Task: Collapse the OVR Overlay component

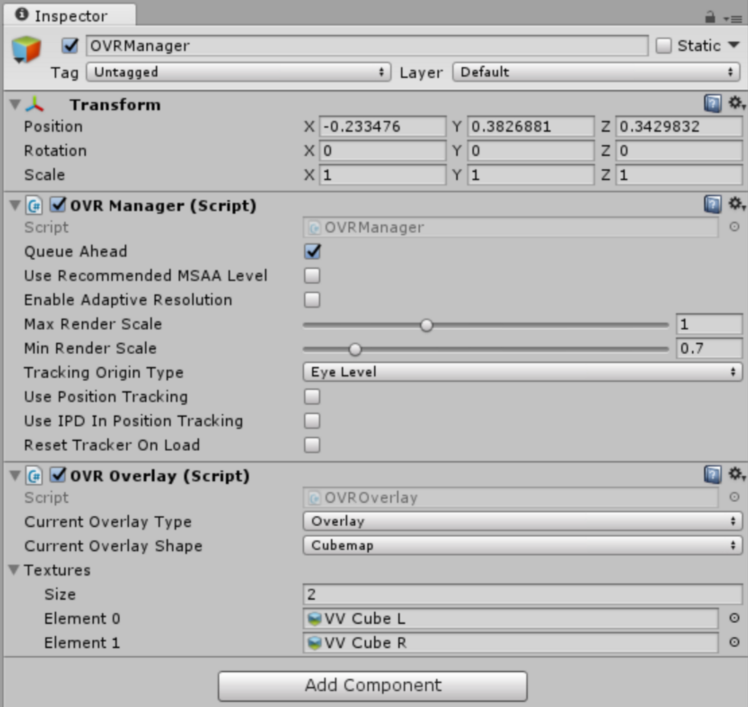Action: click(x=15, y=475)
